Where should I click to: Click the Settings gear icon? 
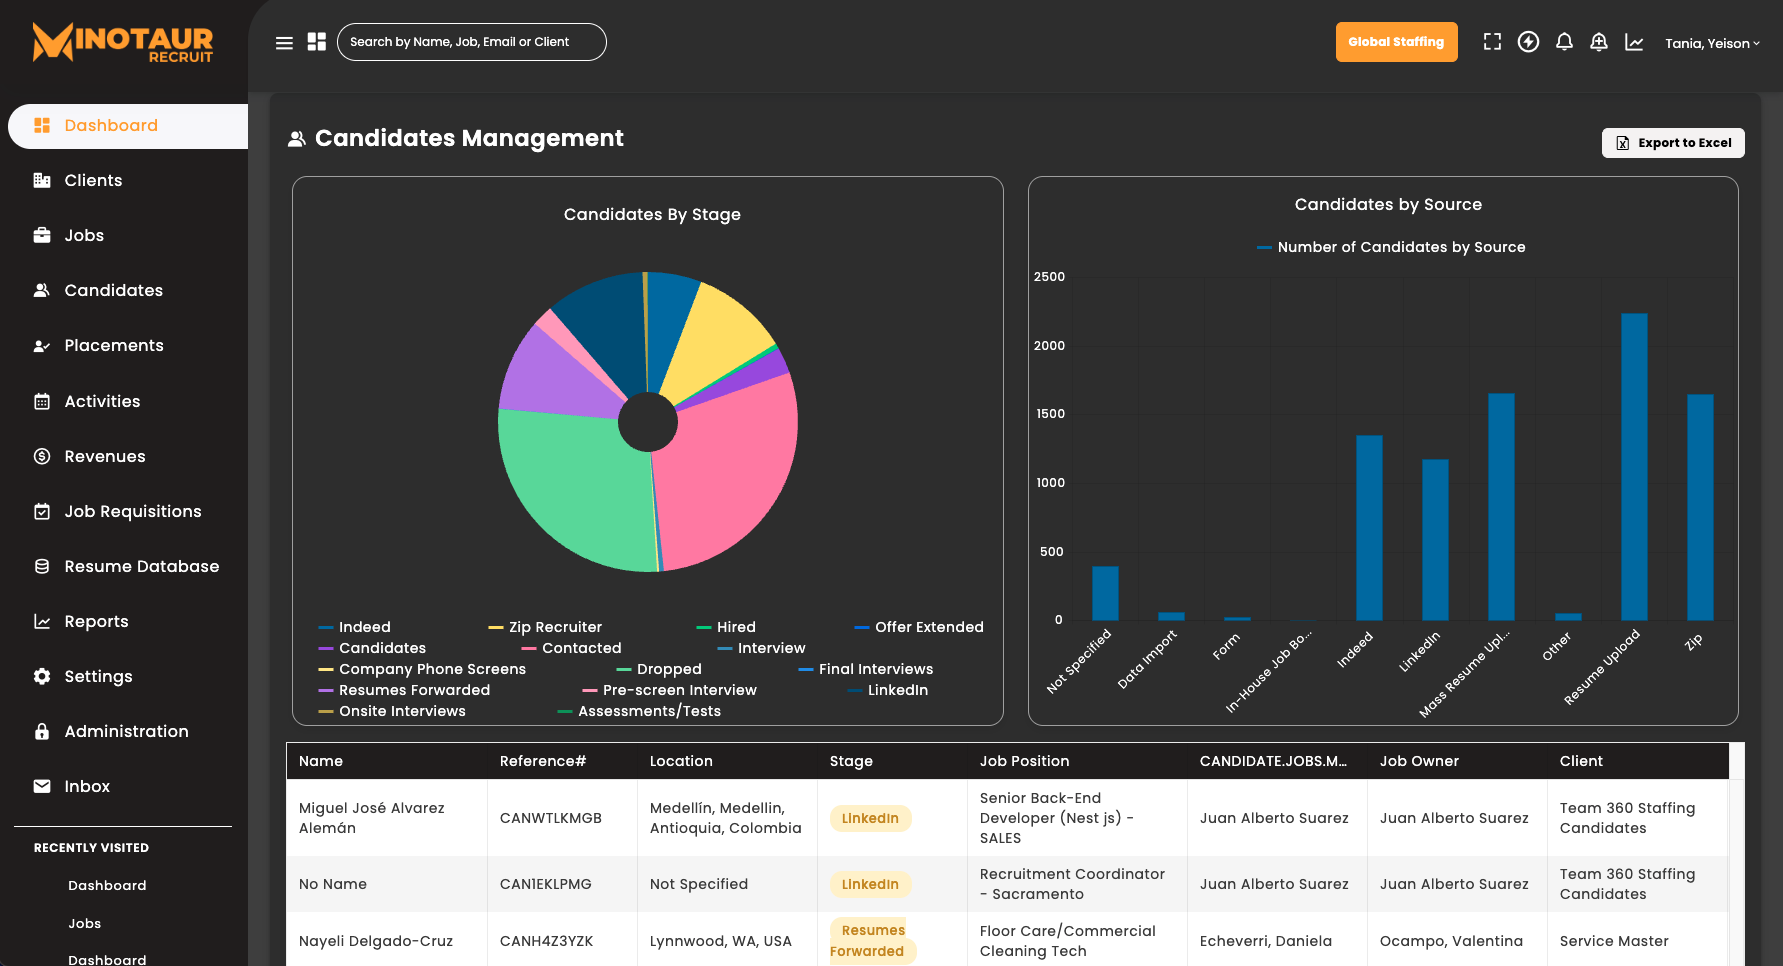click(x=42, y=676)
